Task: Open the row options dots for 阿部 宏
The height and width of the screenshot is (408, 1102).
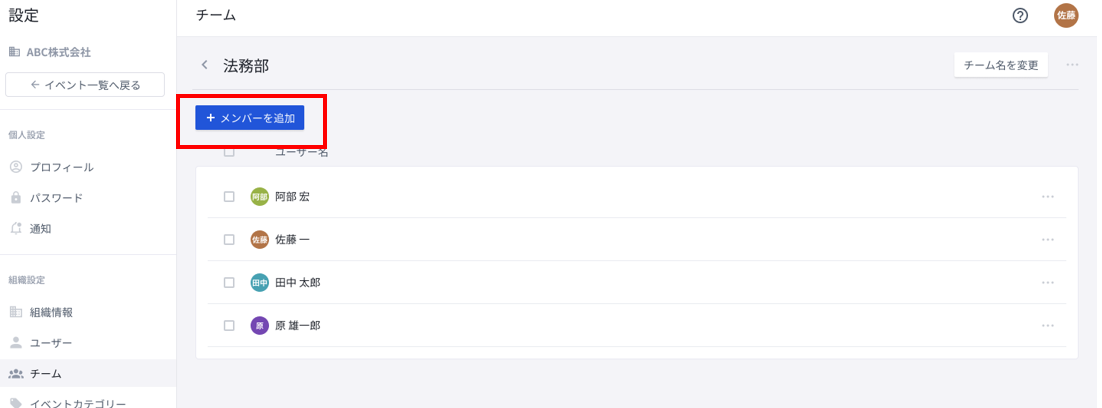Action: [x=1048, y=197]
